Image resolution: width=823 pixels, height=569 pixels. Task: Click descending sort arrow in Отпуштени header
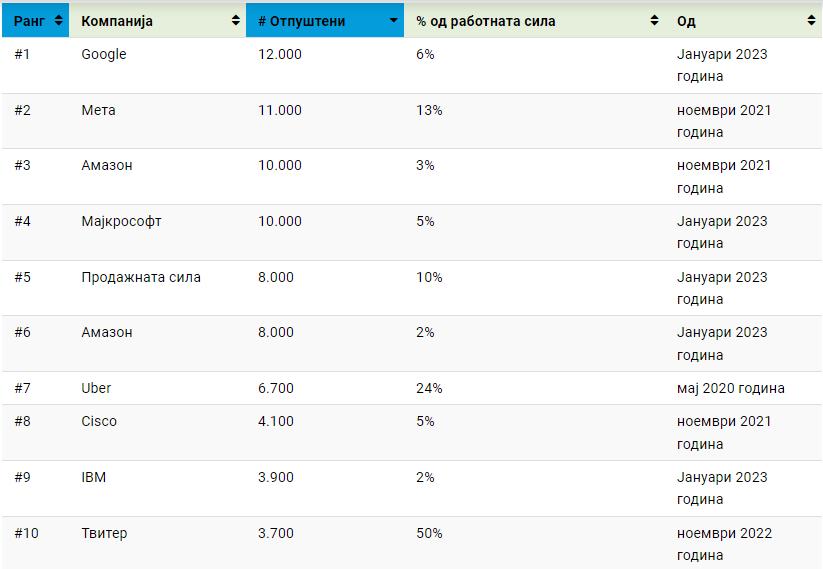pos(394,21)
